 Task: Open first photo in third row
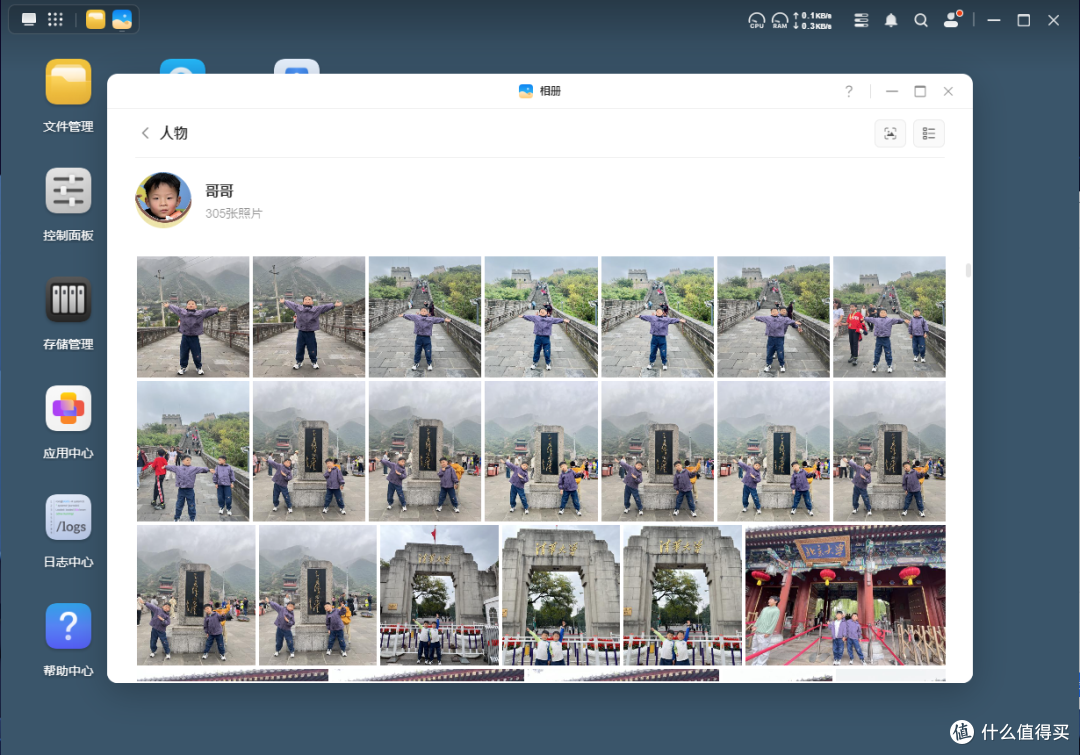[196, 595]
